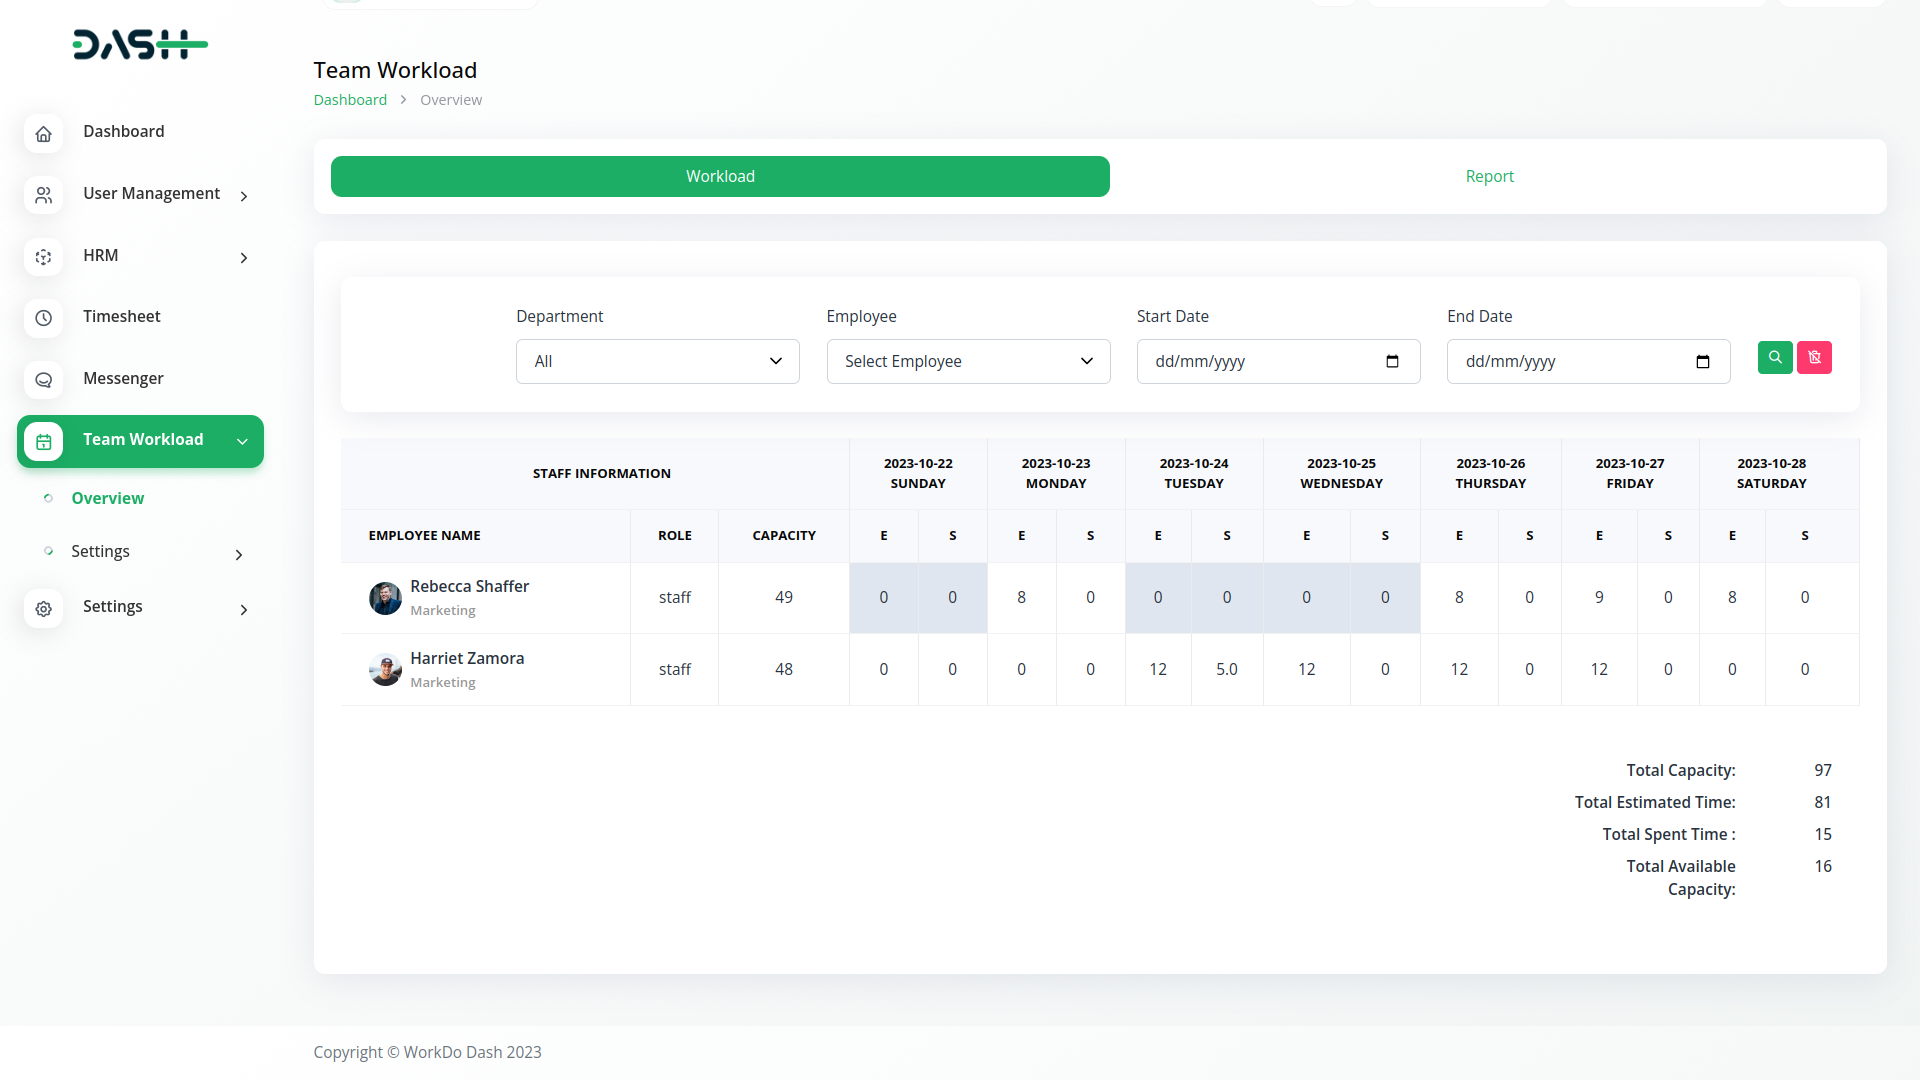Click the User Management people icon

point(43,195)
